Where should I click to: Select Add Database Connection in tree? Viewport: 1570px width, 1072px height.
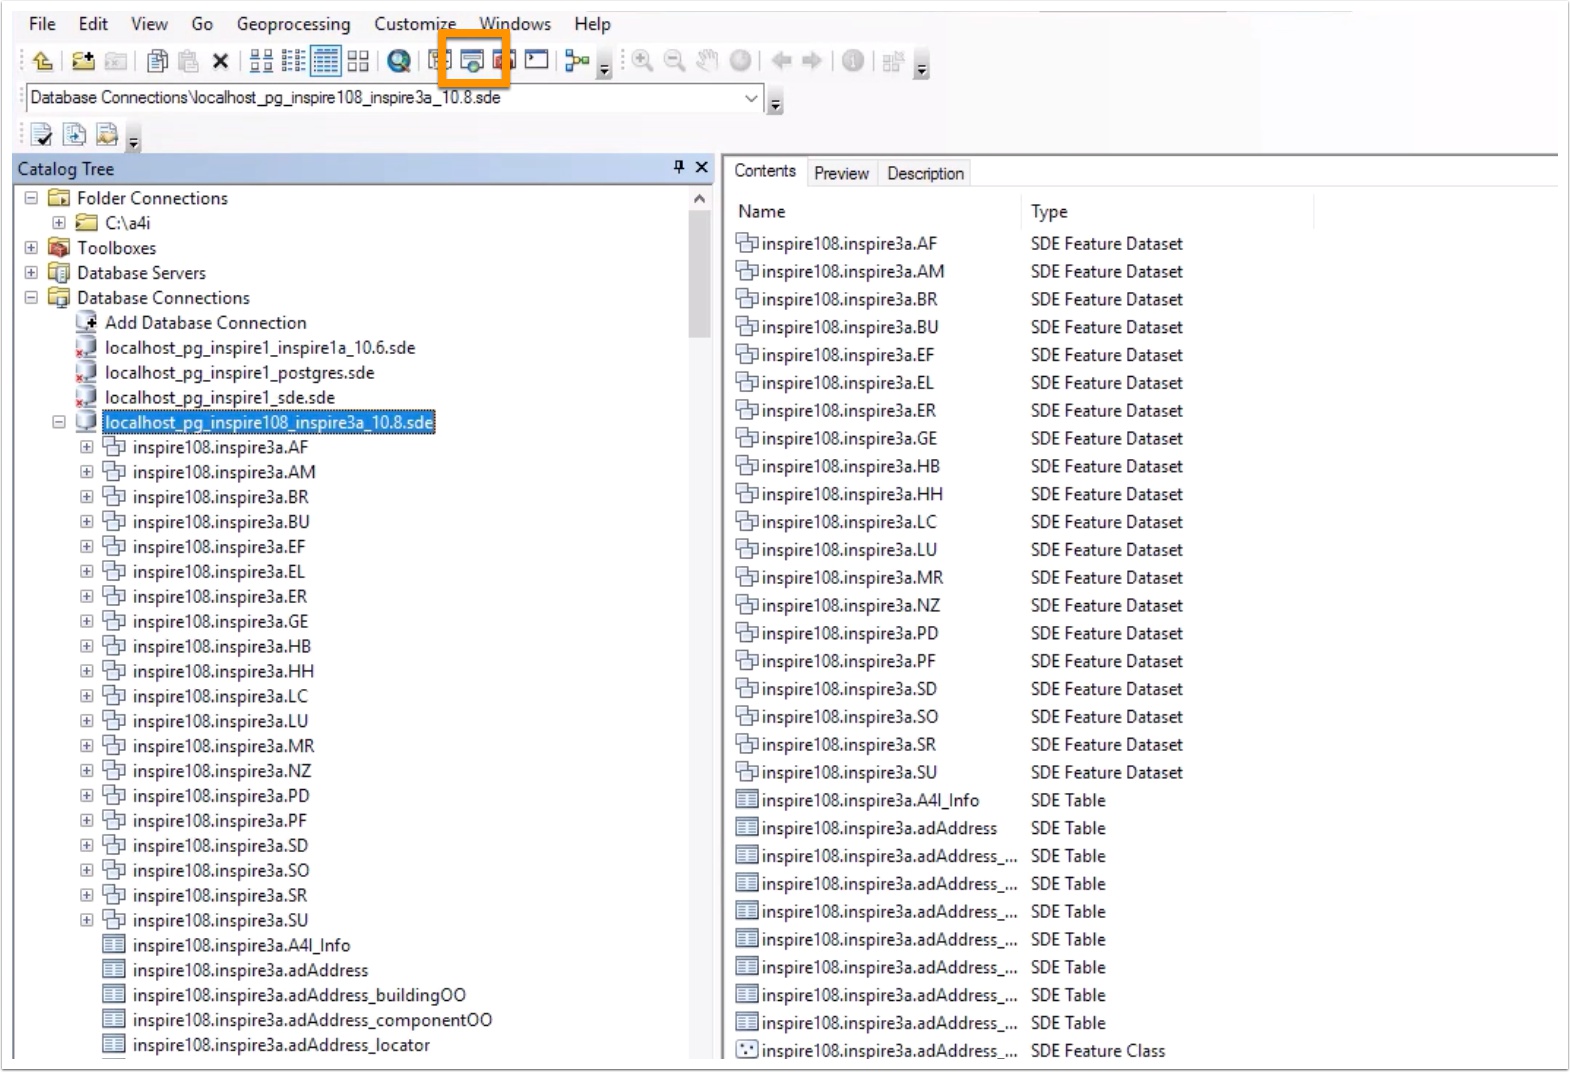click(206, 323)
